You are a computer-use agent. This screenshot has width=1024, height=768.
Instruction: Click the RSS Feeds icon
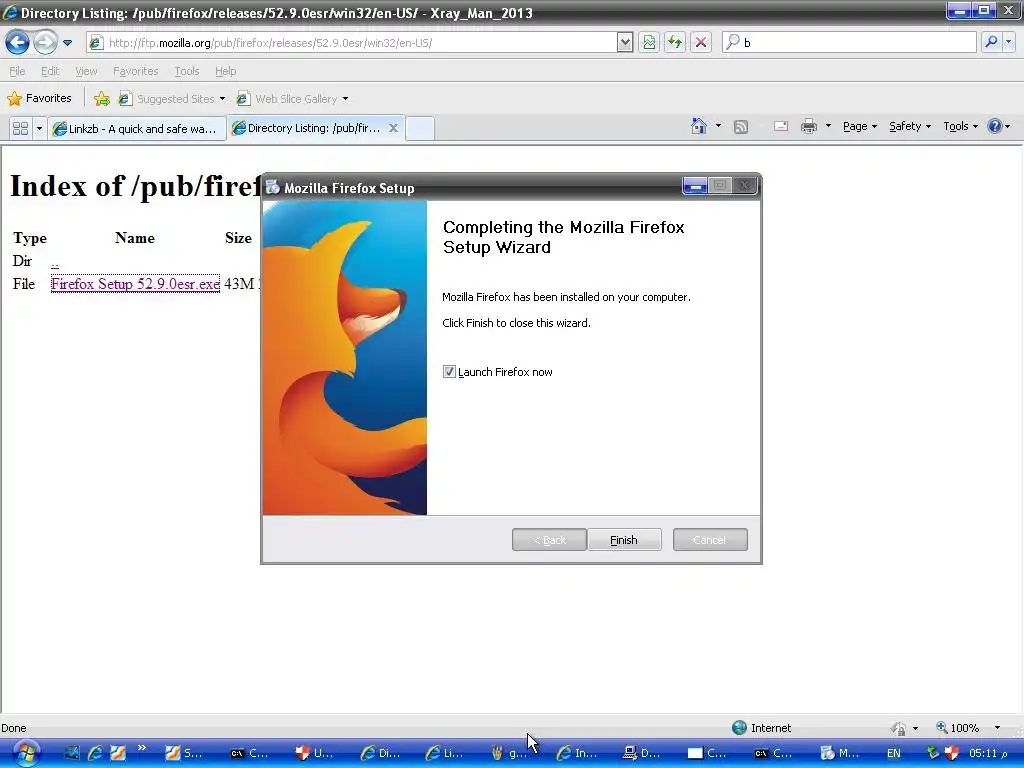(741, 127)
